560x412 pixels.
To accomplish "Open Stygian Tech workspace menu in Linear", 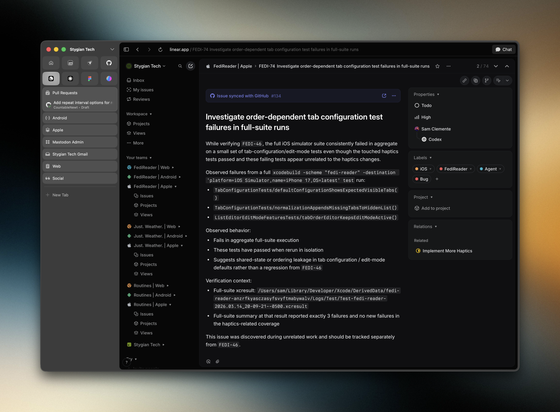I will [146, 66].
